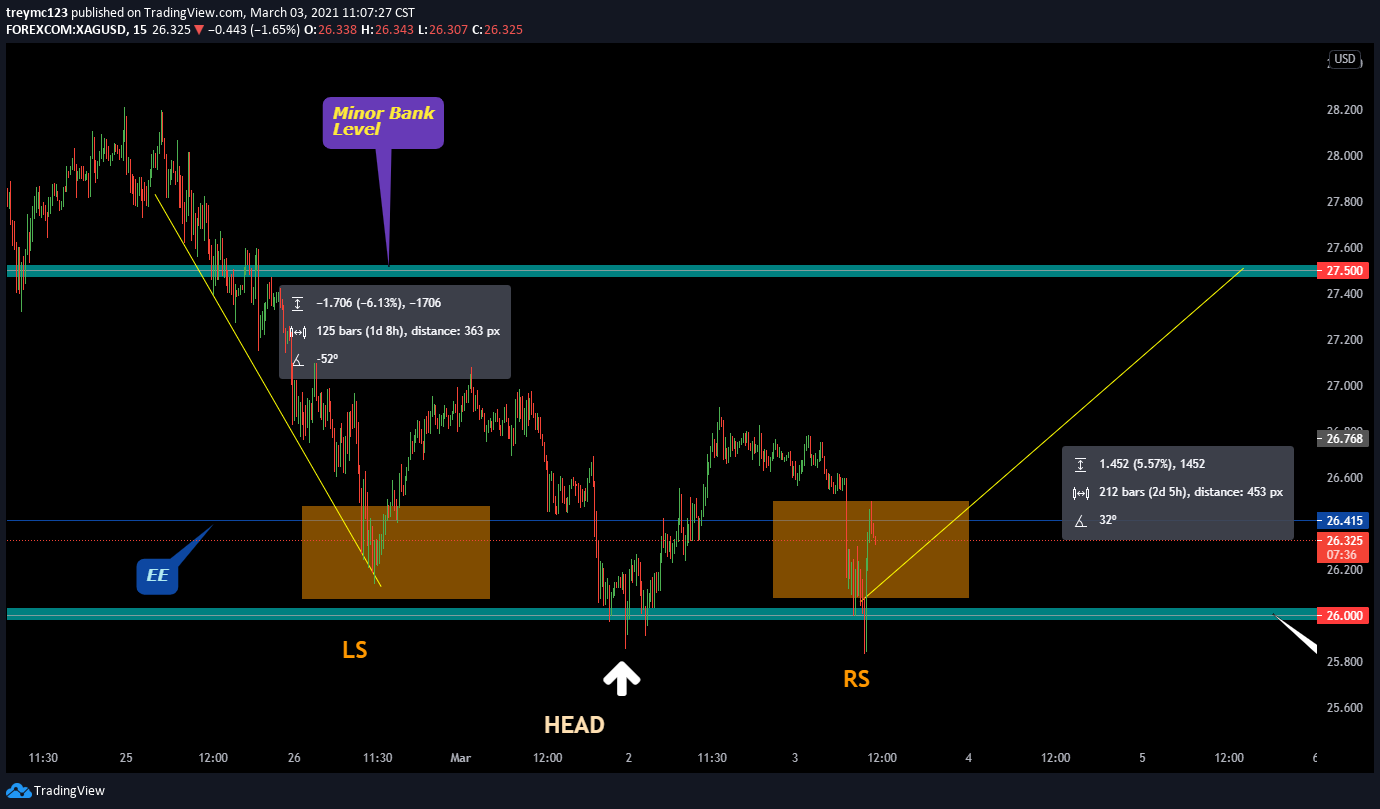Click the -52° angle readout
The image size is (1380, 809).
327,359
